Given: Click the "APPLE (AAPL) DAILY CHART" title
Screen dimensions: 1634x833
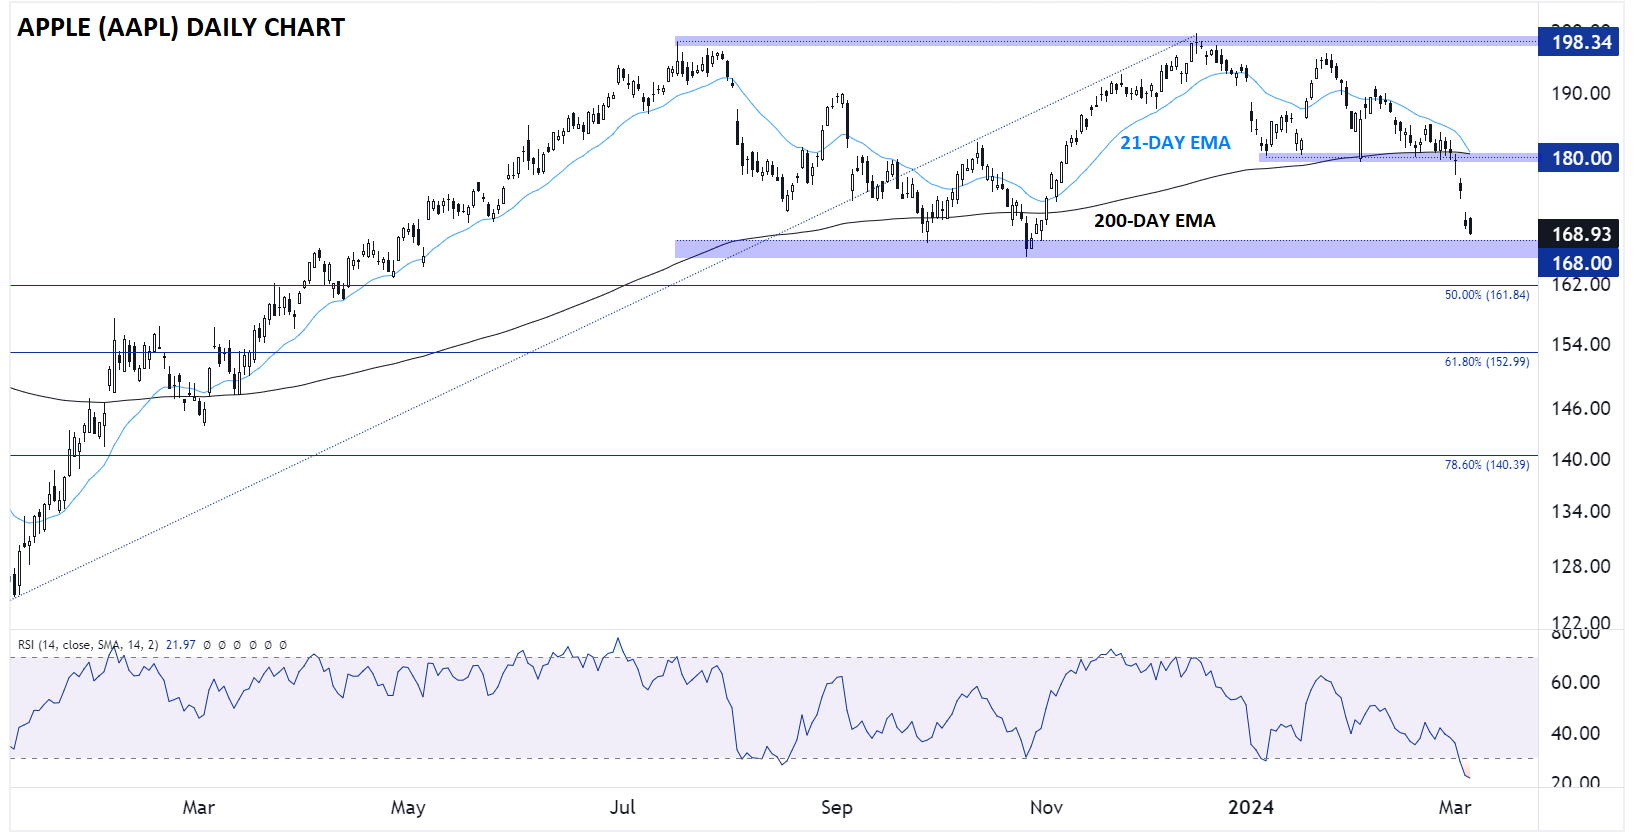Looking at the screenshot, I should [181, 28].
